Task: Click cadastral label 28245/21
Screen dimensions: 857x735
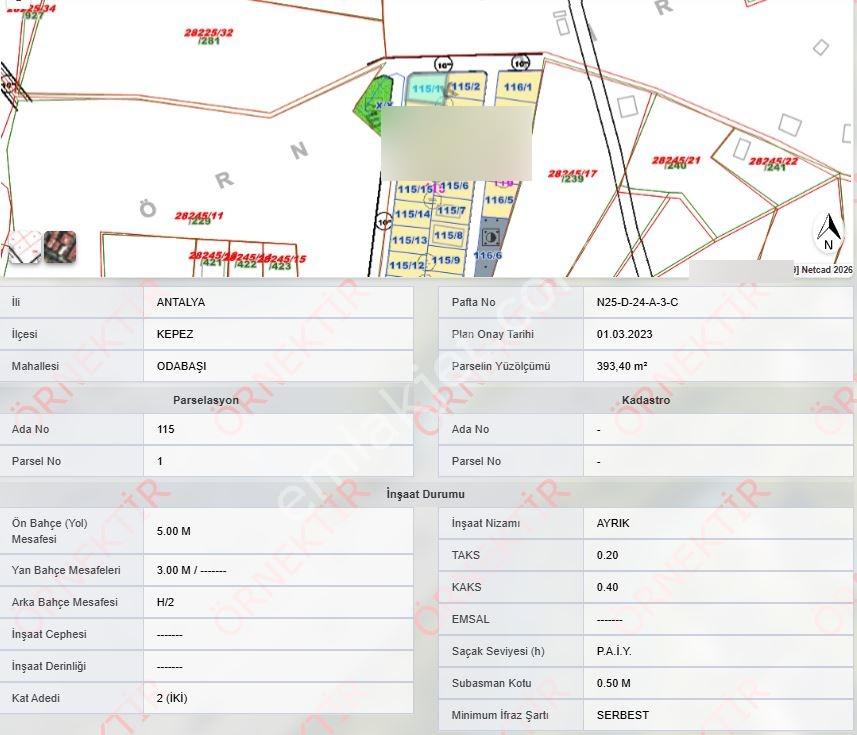Action: tap(676, 160)
